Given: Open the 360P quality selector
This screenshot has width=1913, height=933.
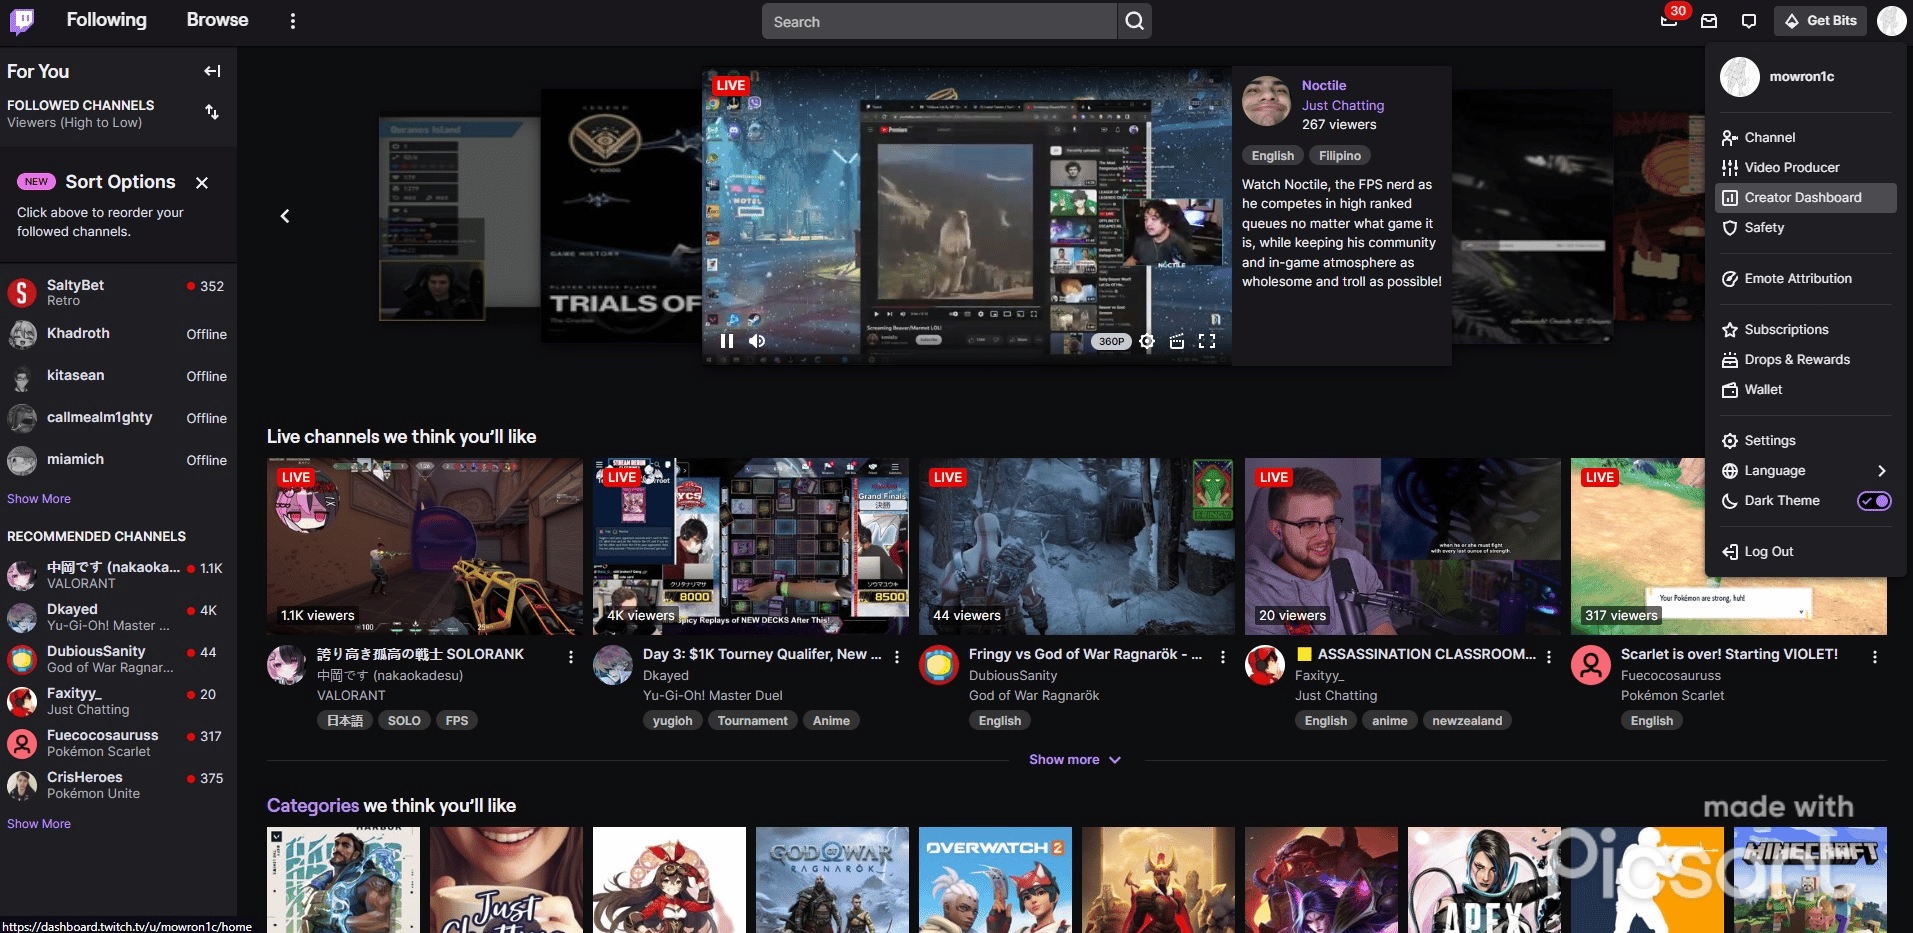Looking at the screenshot, I should tap(1110, 341).
